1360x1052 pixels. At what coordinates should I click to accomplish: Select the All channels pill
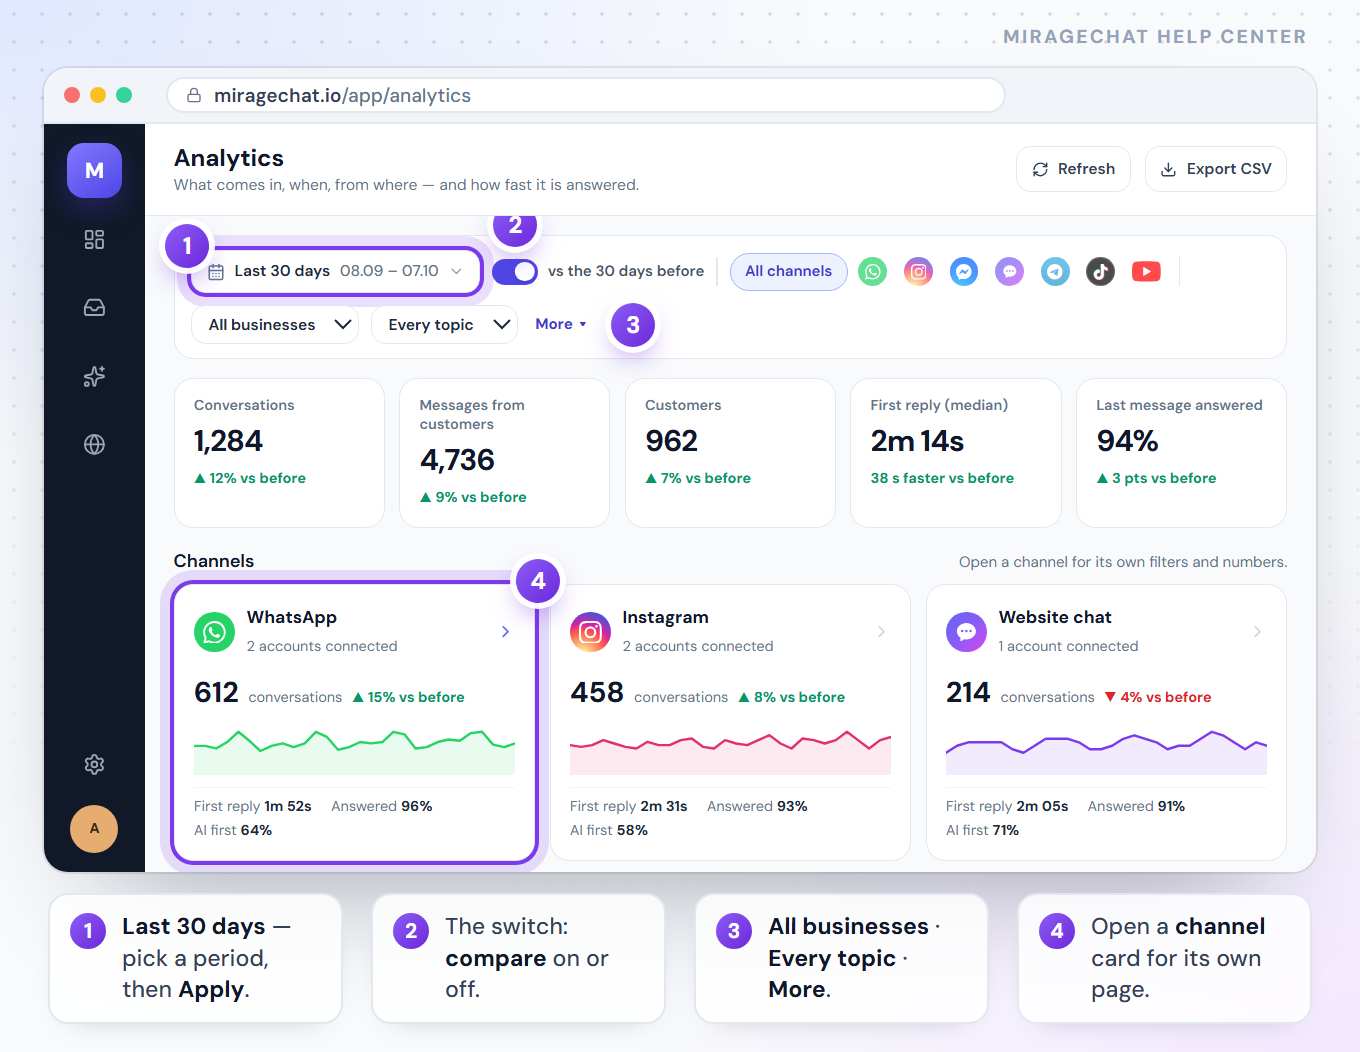[x=789, y=271]
